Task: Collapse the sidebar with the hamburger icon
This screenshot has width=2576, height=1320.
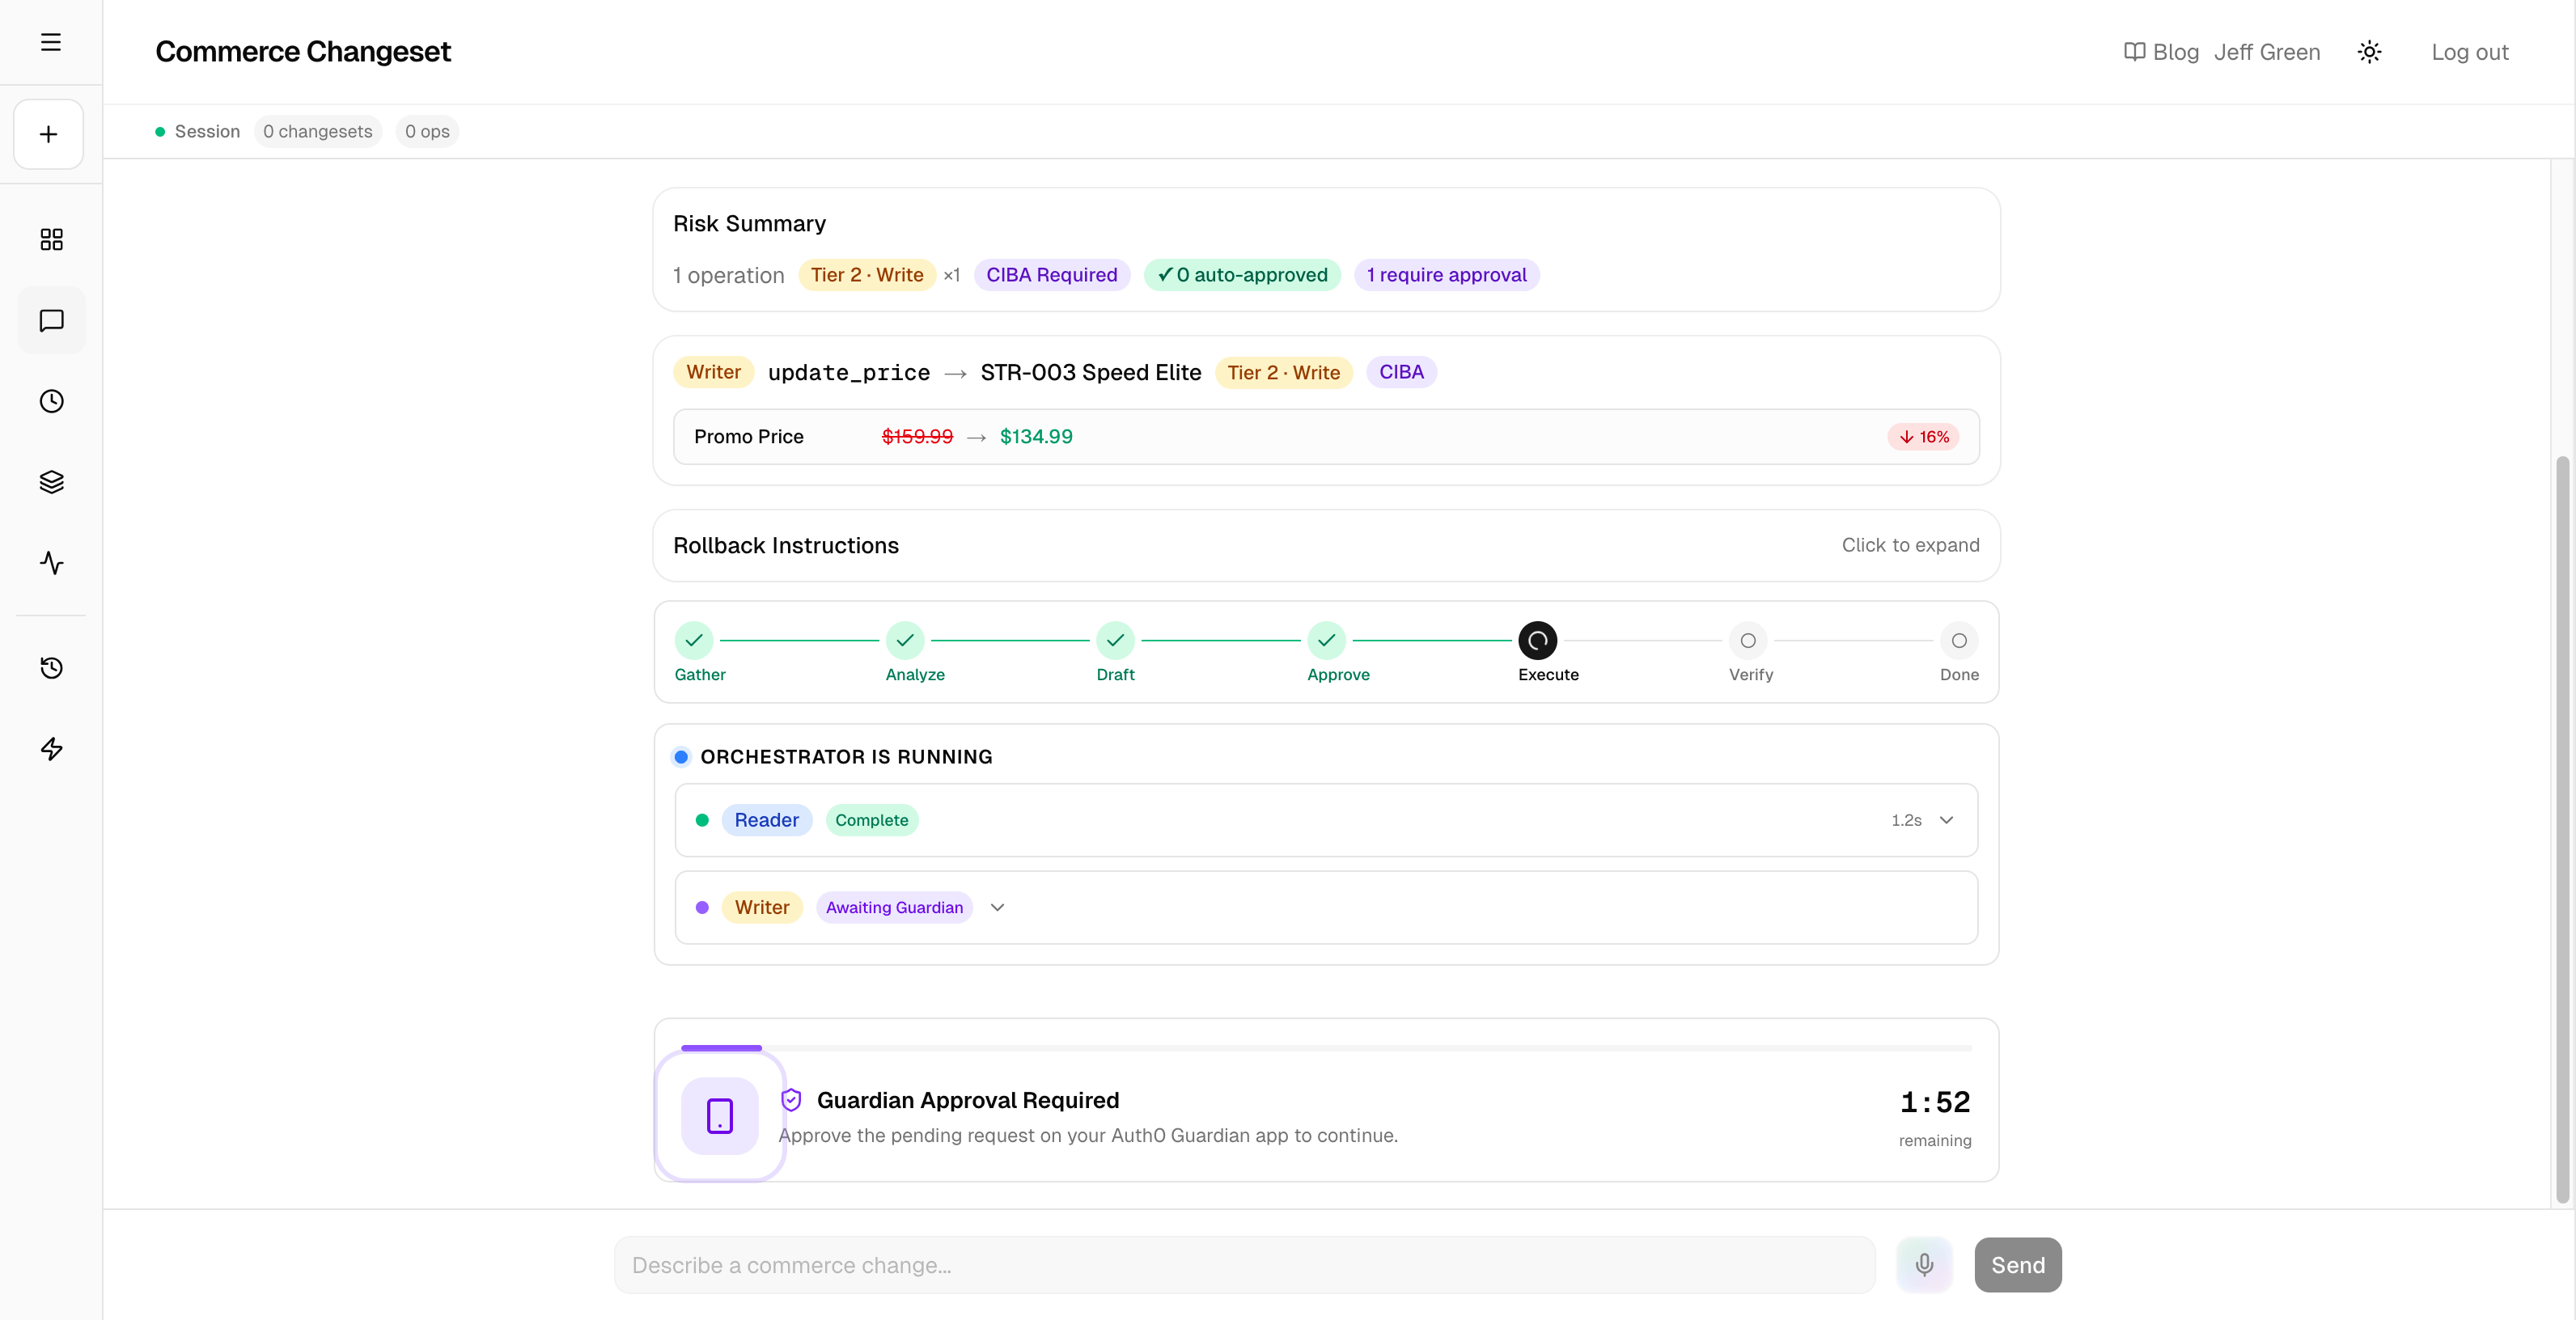Action: 50,42
